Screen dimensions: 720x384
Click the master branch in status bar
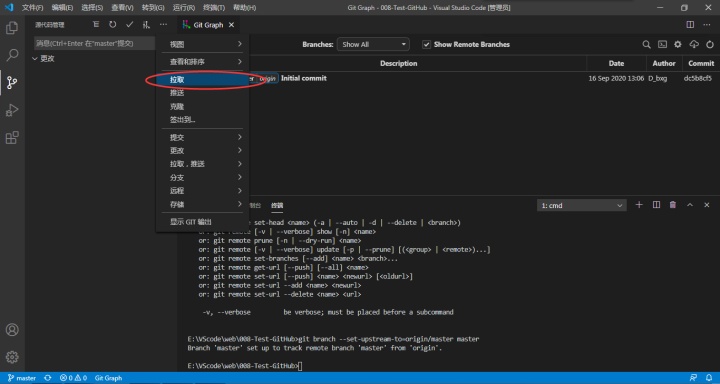pyautogui.click(x=22, y=378)
